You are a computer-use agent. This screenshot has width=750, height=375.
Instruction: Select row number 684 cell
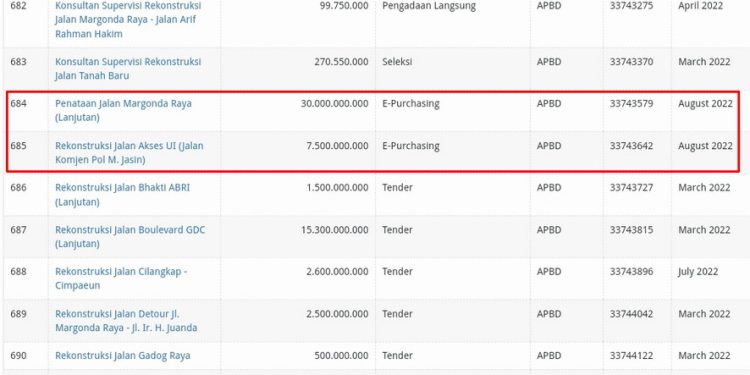(18, 103)
